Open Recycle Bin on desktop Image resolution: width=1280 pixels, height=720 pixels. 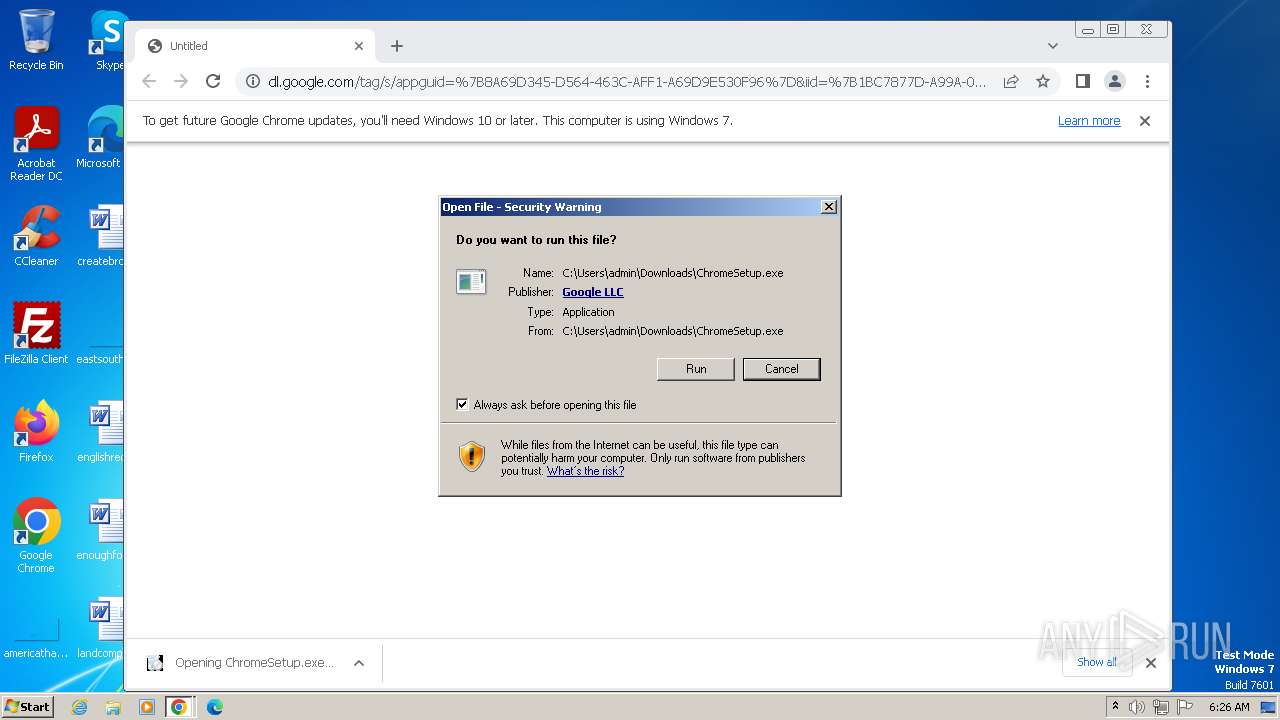click(36, 40)
